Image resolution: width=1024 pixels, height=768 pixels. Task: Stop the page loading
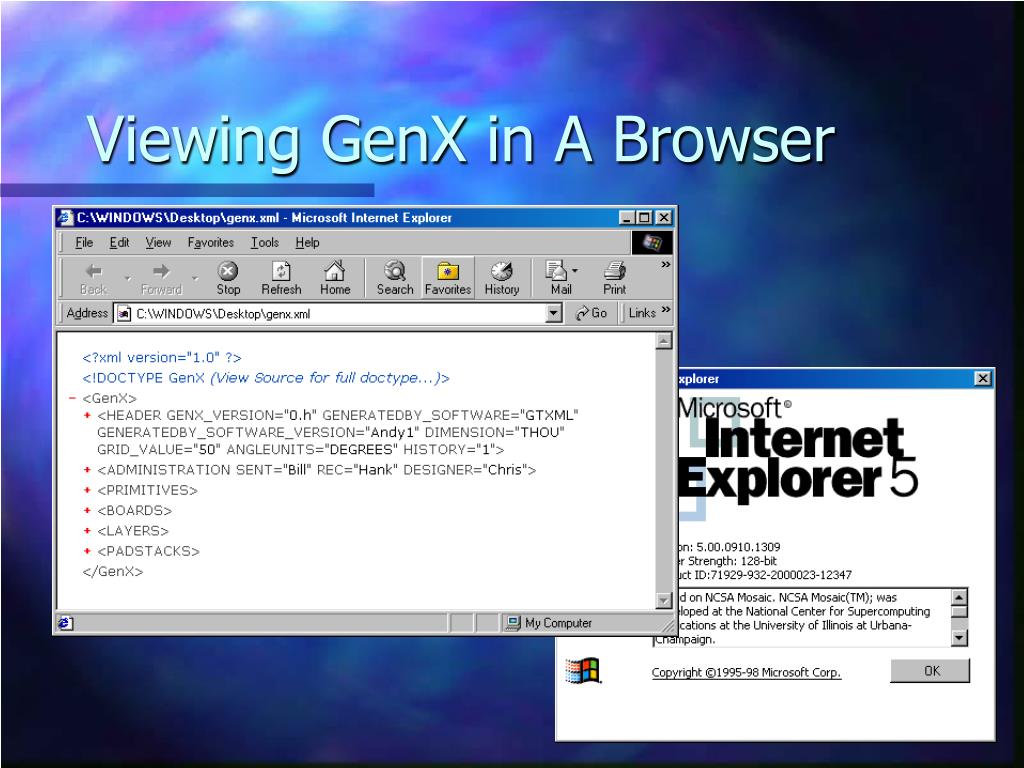point(228,278)
